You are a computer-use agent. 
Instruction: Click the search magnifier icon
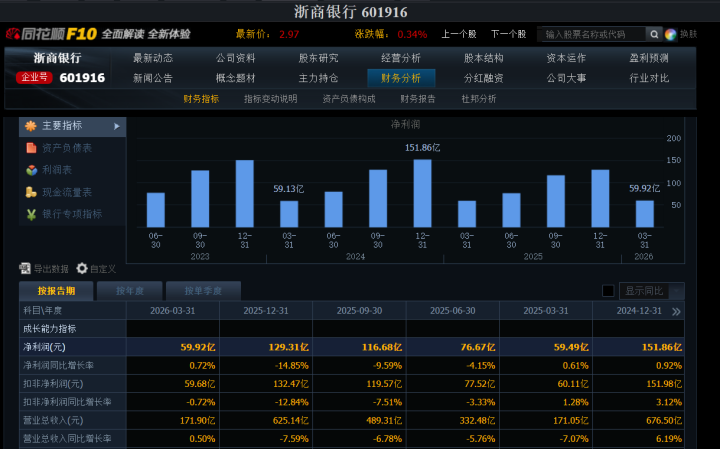click(654, 34)
